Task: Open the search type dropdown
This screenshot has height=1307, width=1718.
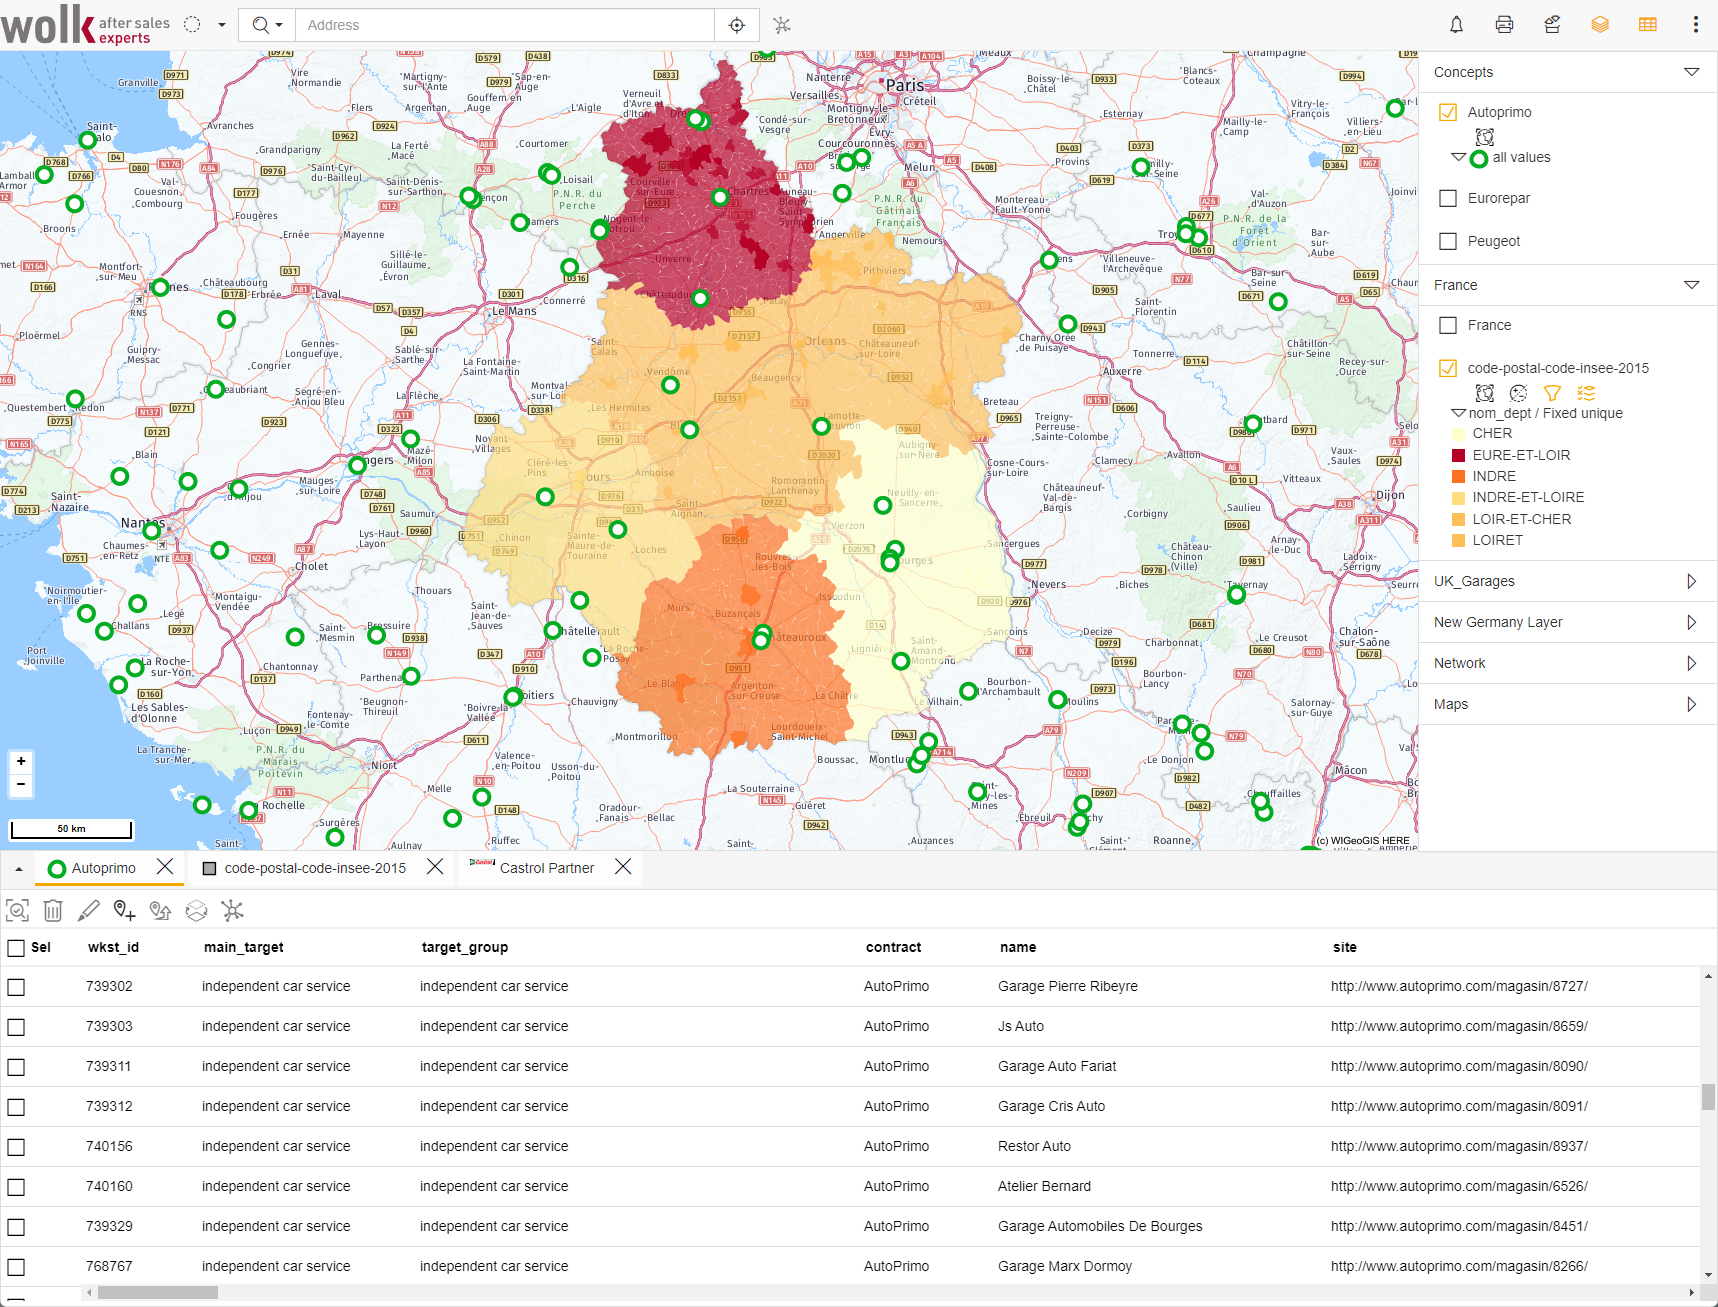Action: (267, 25)
